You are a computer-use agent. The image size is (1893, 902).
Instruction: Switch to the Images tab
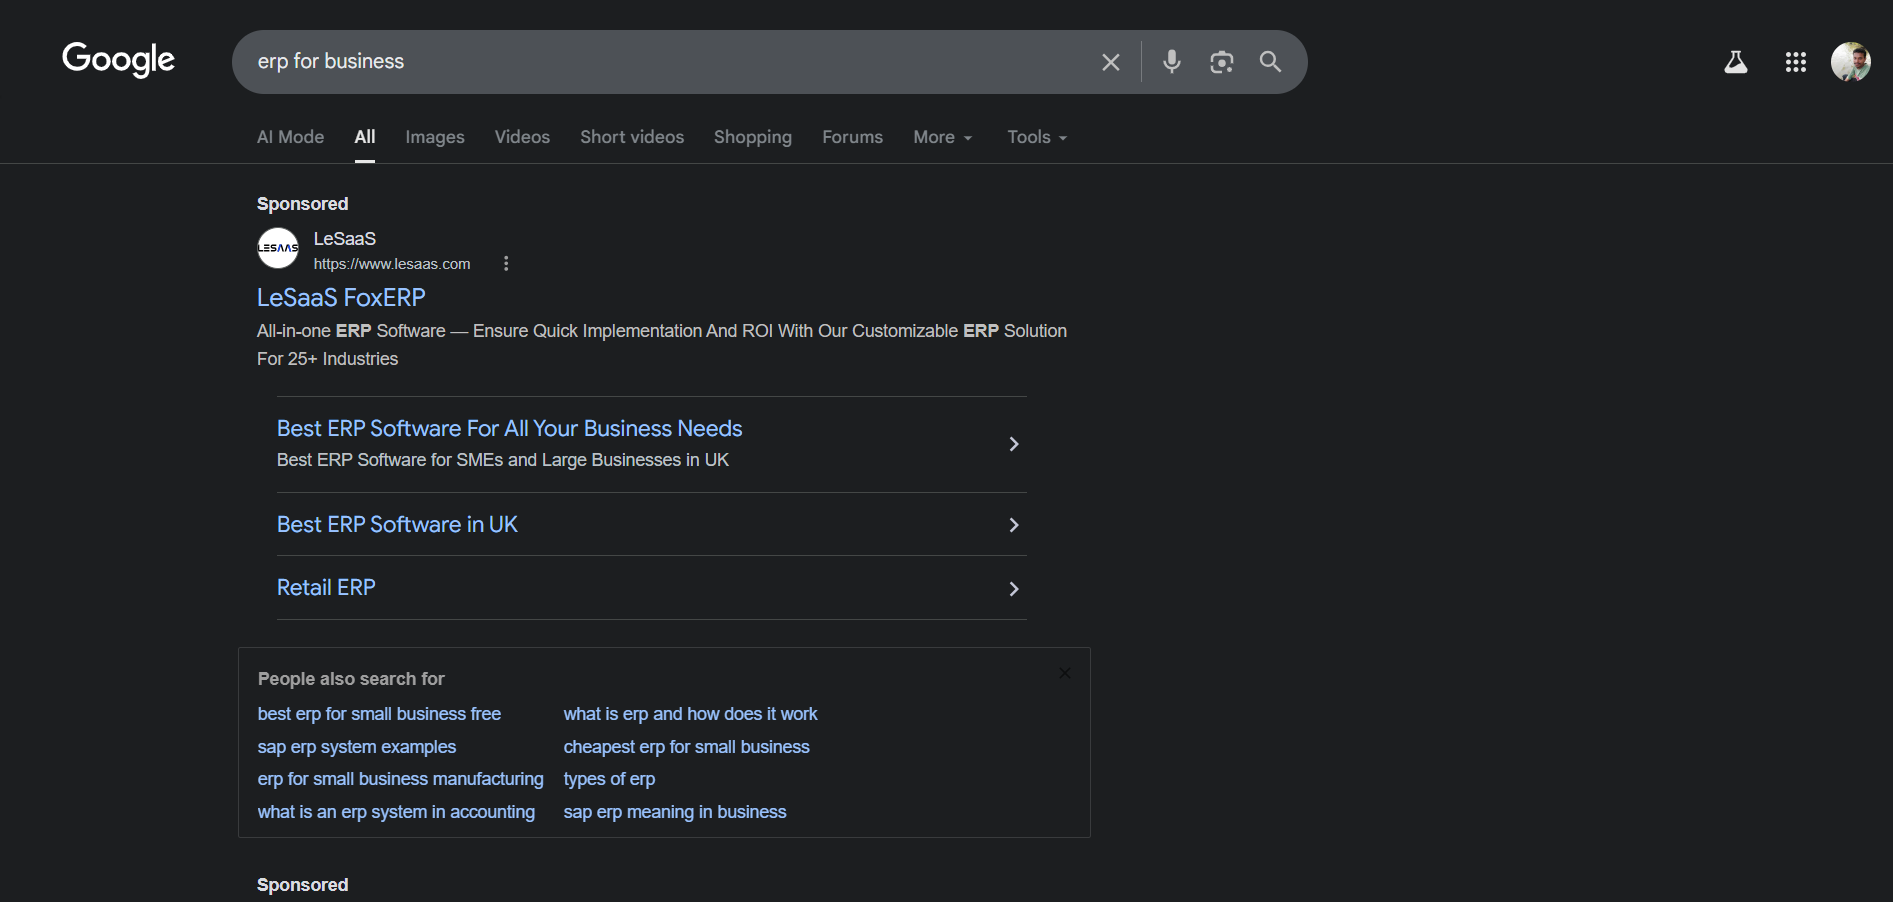point(434,137)
